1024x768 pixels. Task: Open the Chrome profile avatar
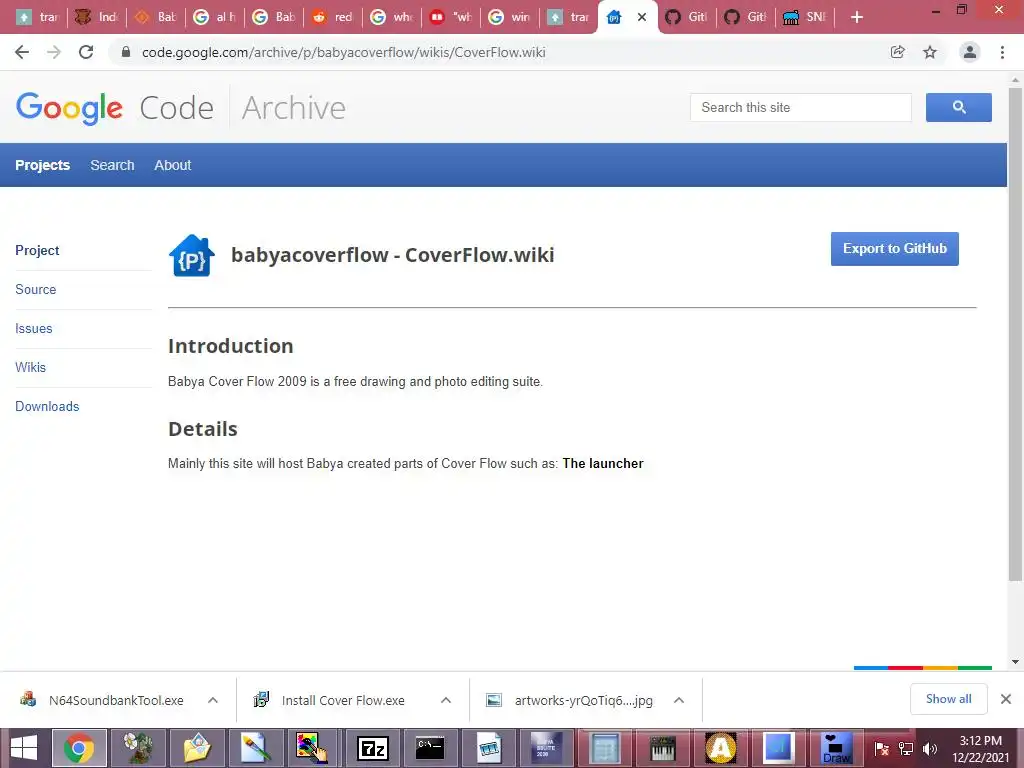tap(970, 52)
